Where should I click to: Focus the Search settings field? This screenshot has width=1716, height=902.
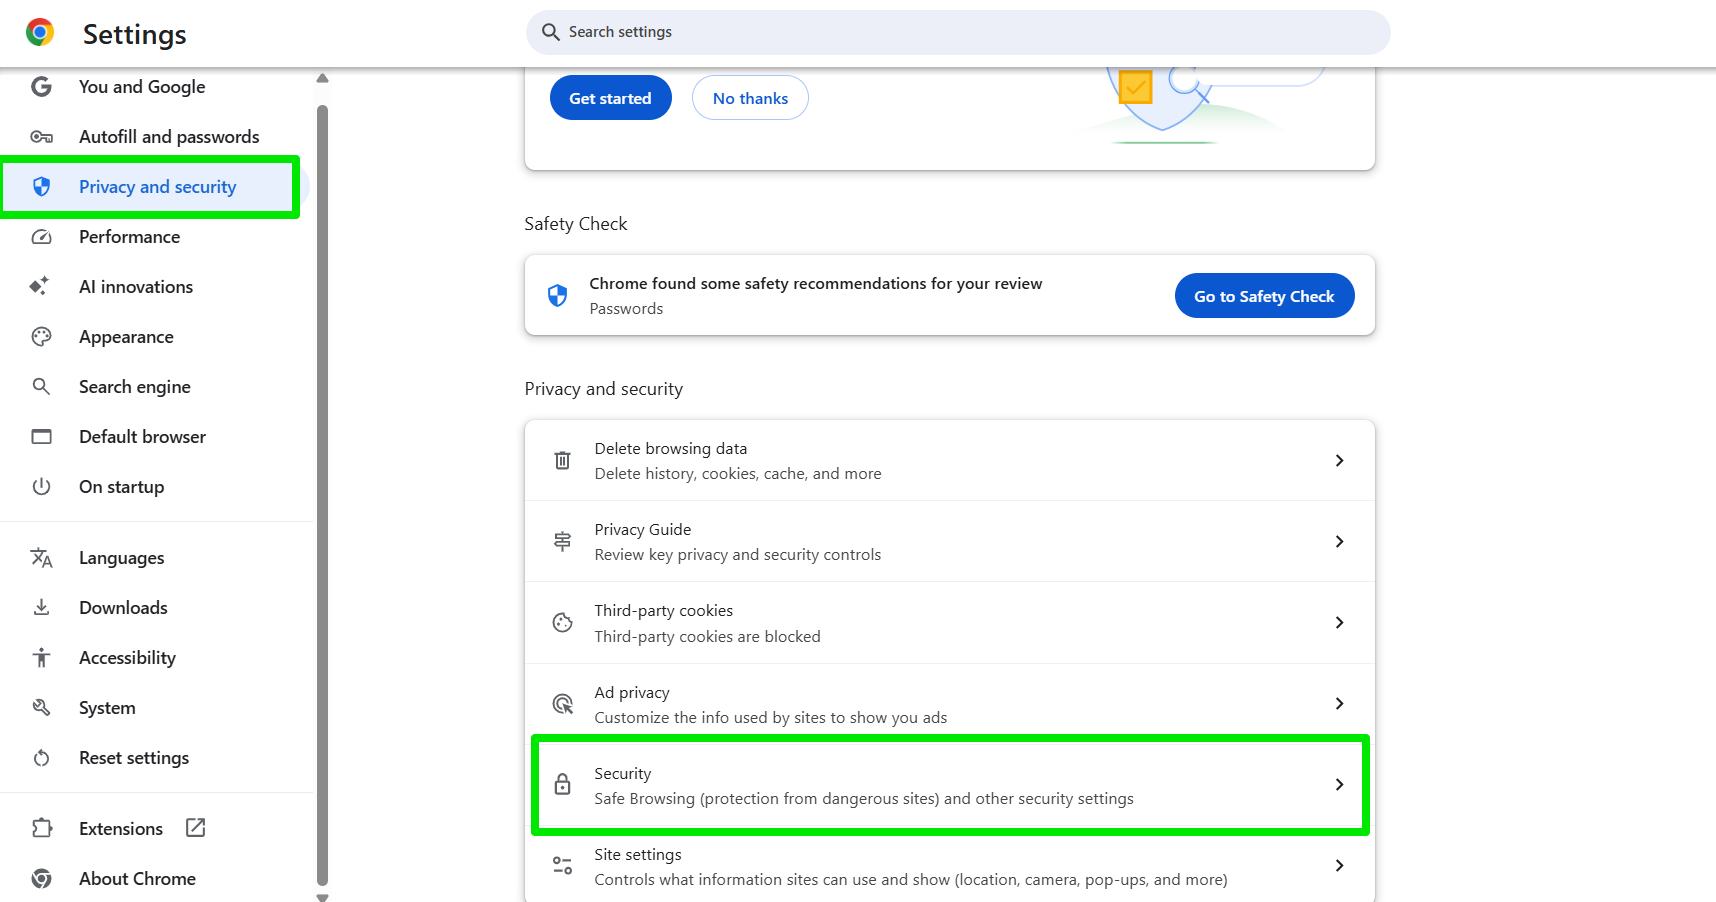tap(958, 32)
